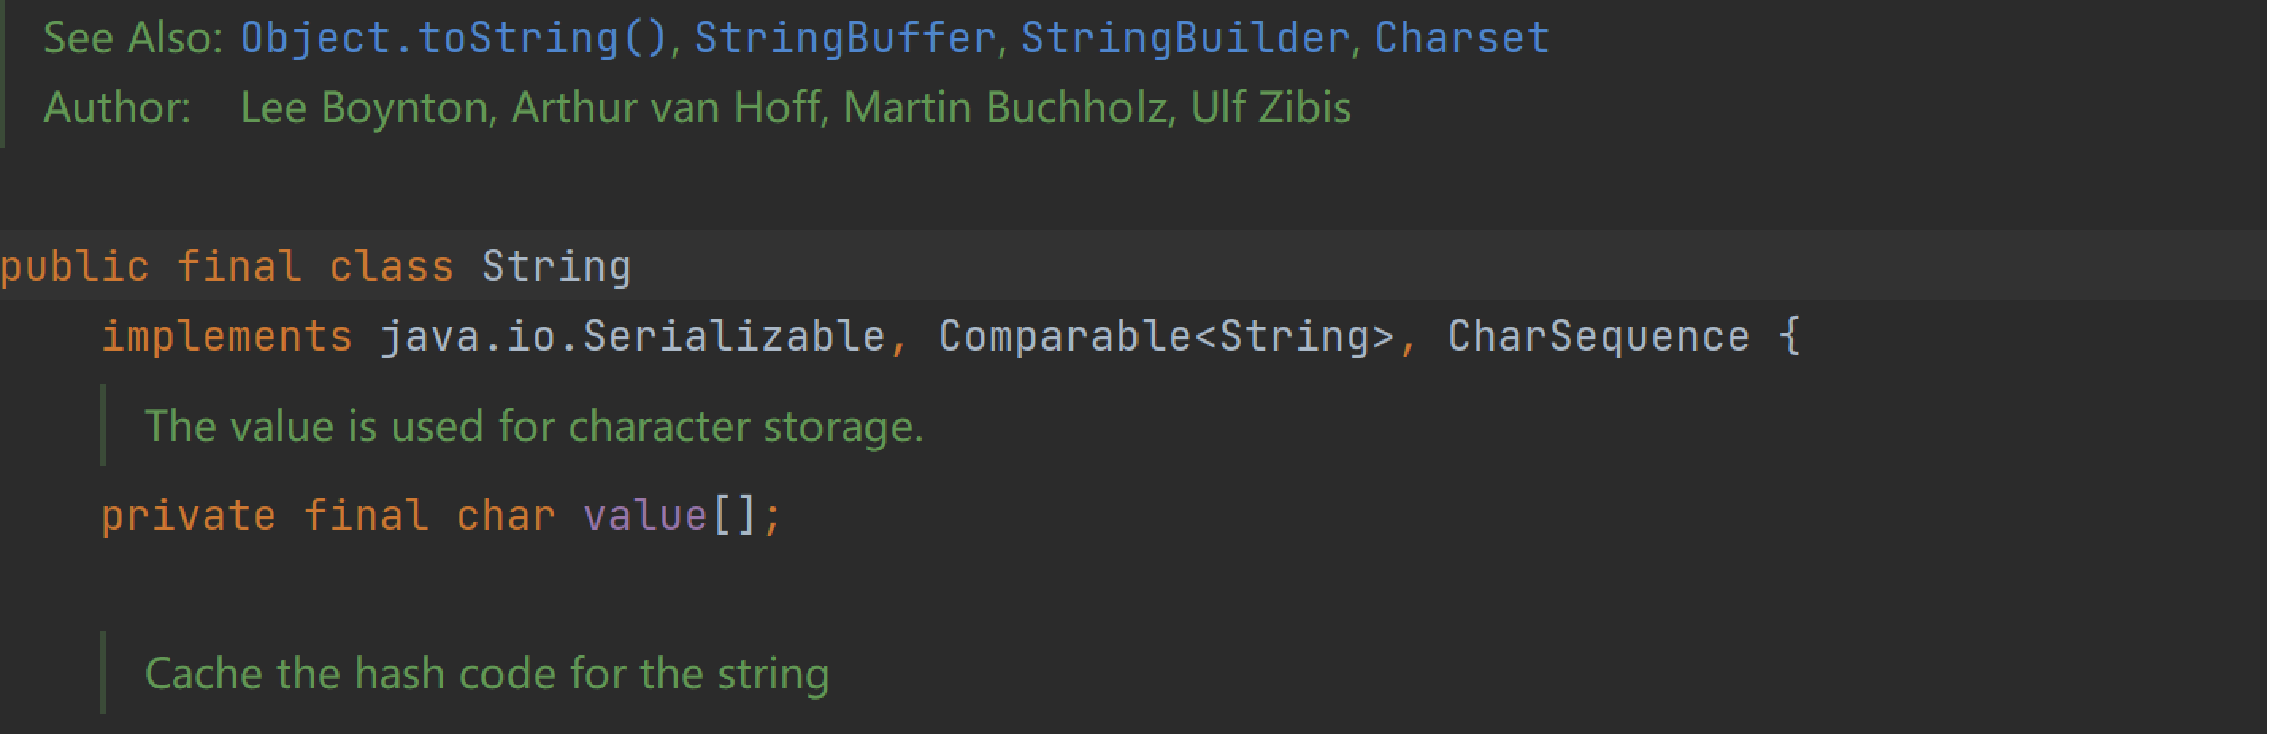Image resolution: width=2270 pixels, height=737 pixels.
Task: Place cursor on the String class name
Action: pyautogui.click(x=556, y=267)
